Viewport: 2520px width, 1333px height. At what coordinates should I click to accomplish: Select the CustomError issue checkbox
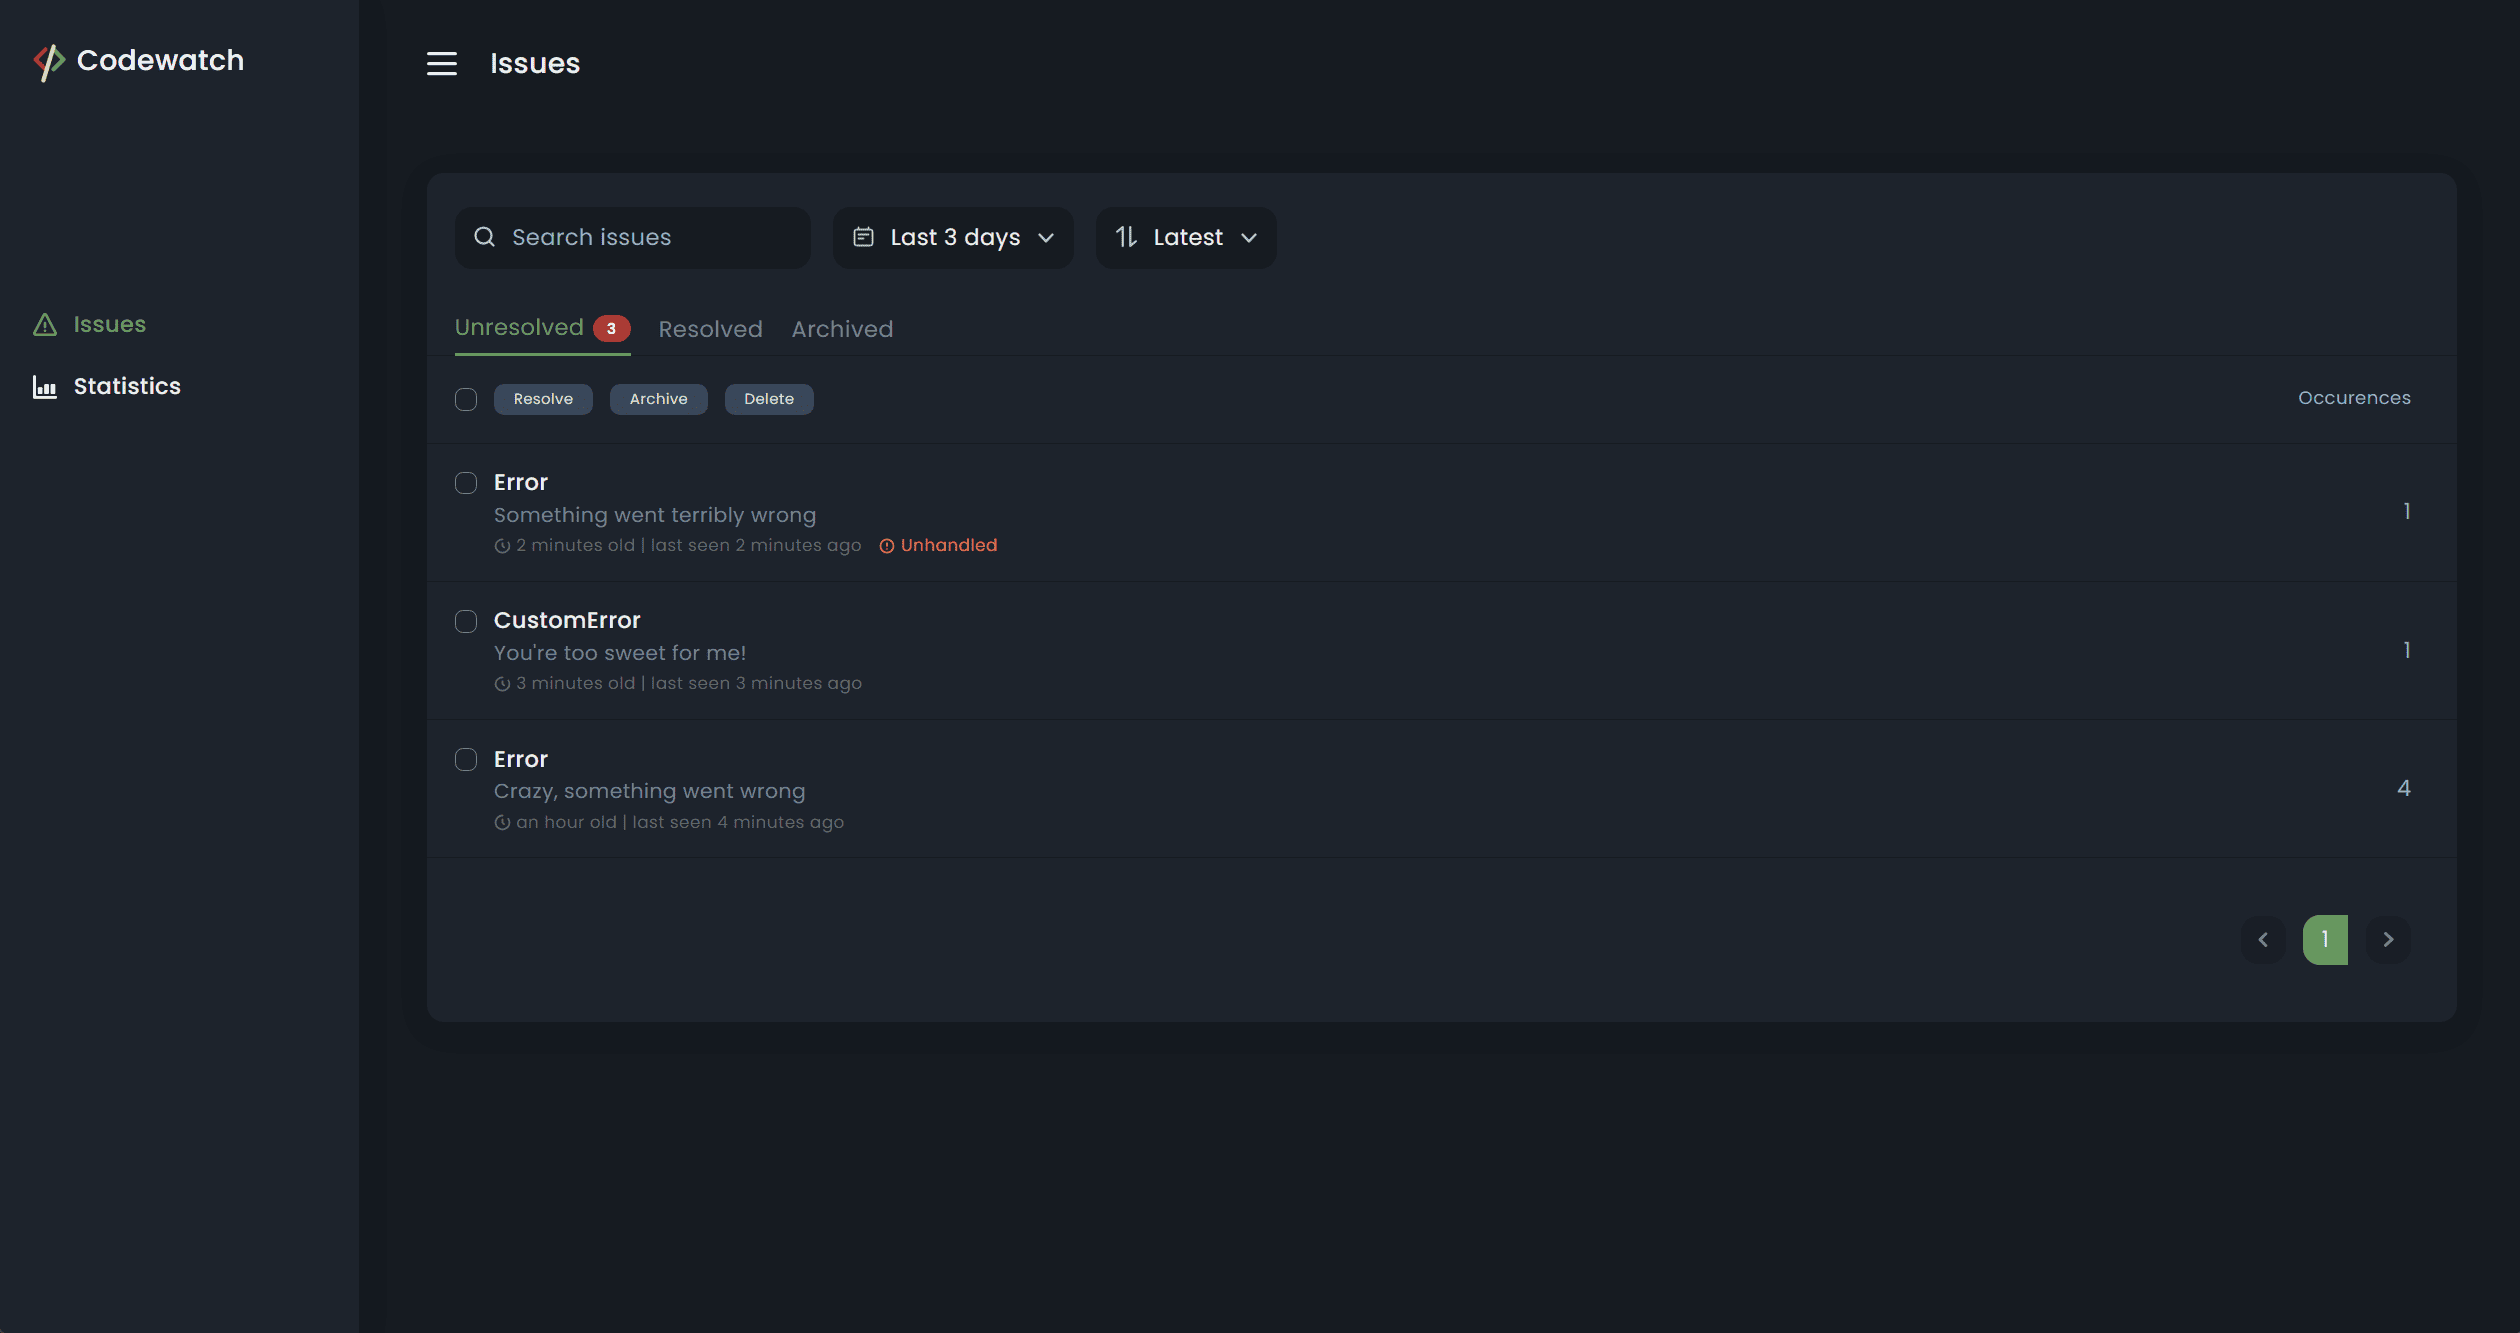point(466,621)
